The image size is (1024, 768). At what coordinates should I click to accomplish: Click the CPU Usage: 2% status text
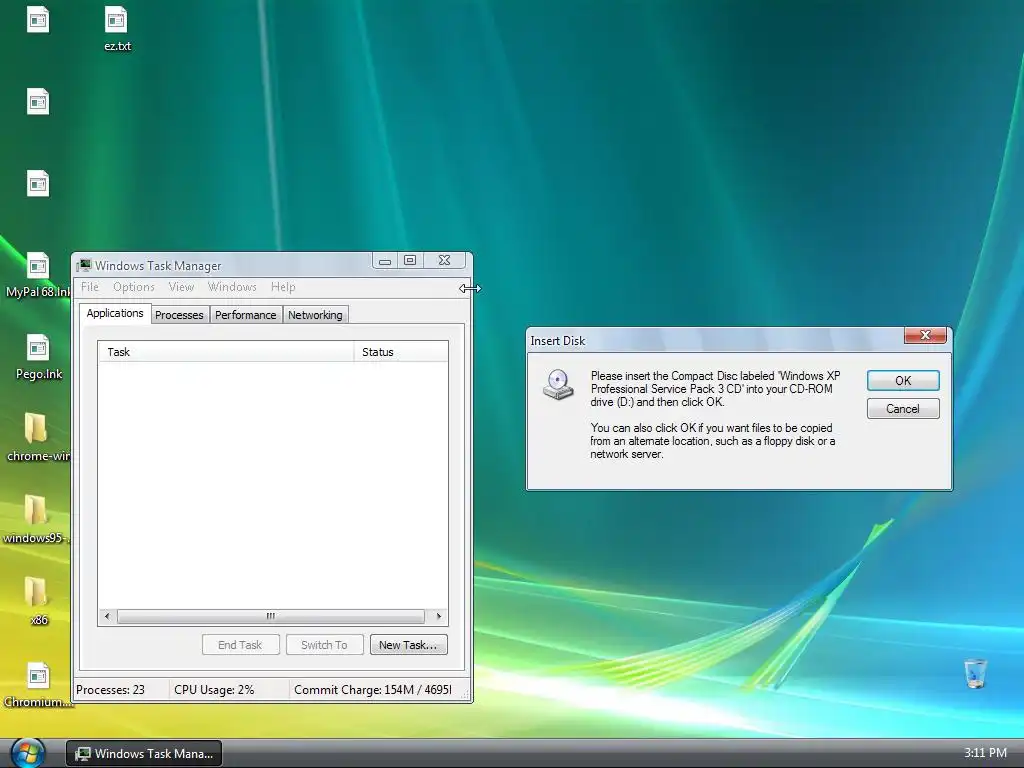214,690
